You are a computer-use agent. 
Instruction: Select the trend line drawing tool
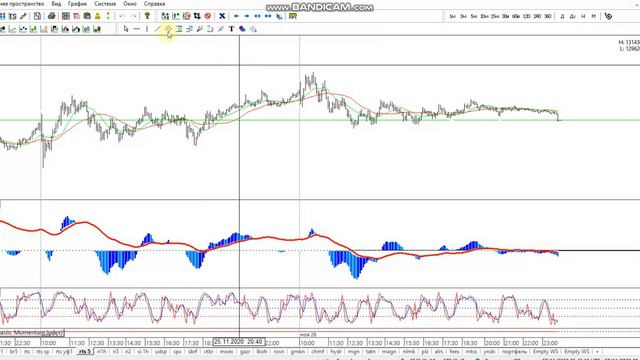tap(158, 29)
